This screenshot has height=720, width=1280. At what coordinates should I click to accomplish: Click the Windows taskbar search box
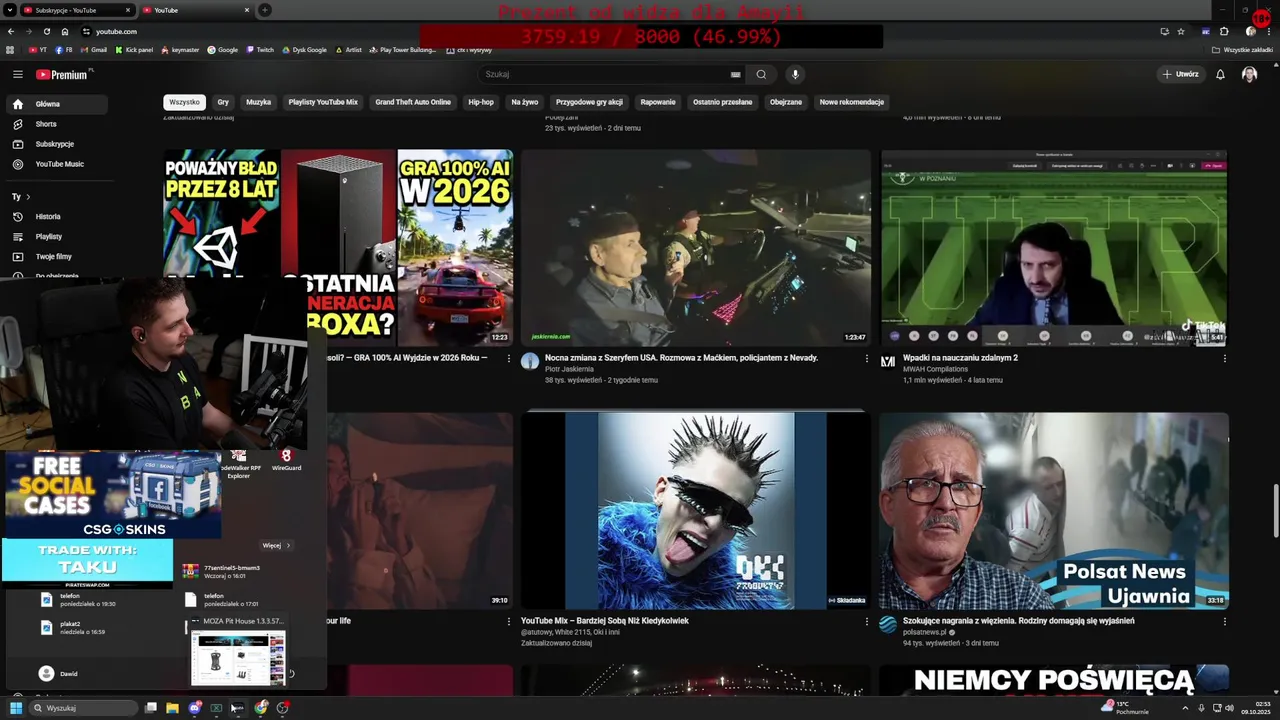coord(82,708)
